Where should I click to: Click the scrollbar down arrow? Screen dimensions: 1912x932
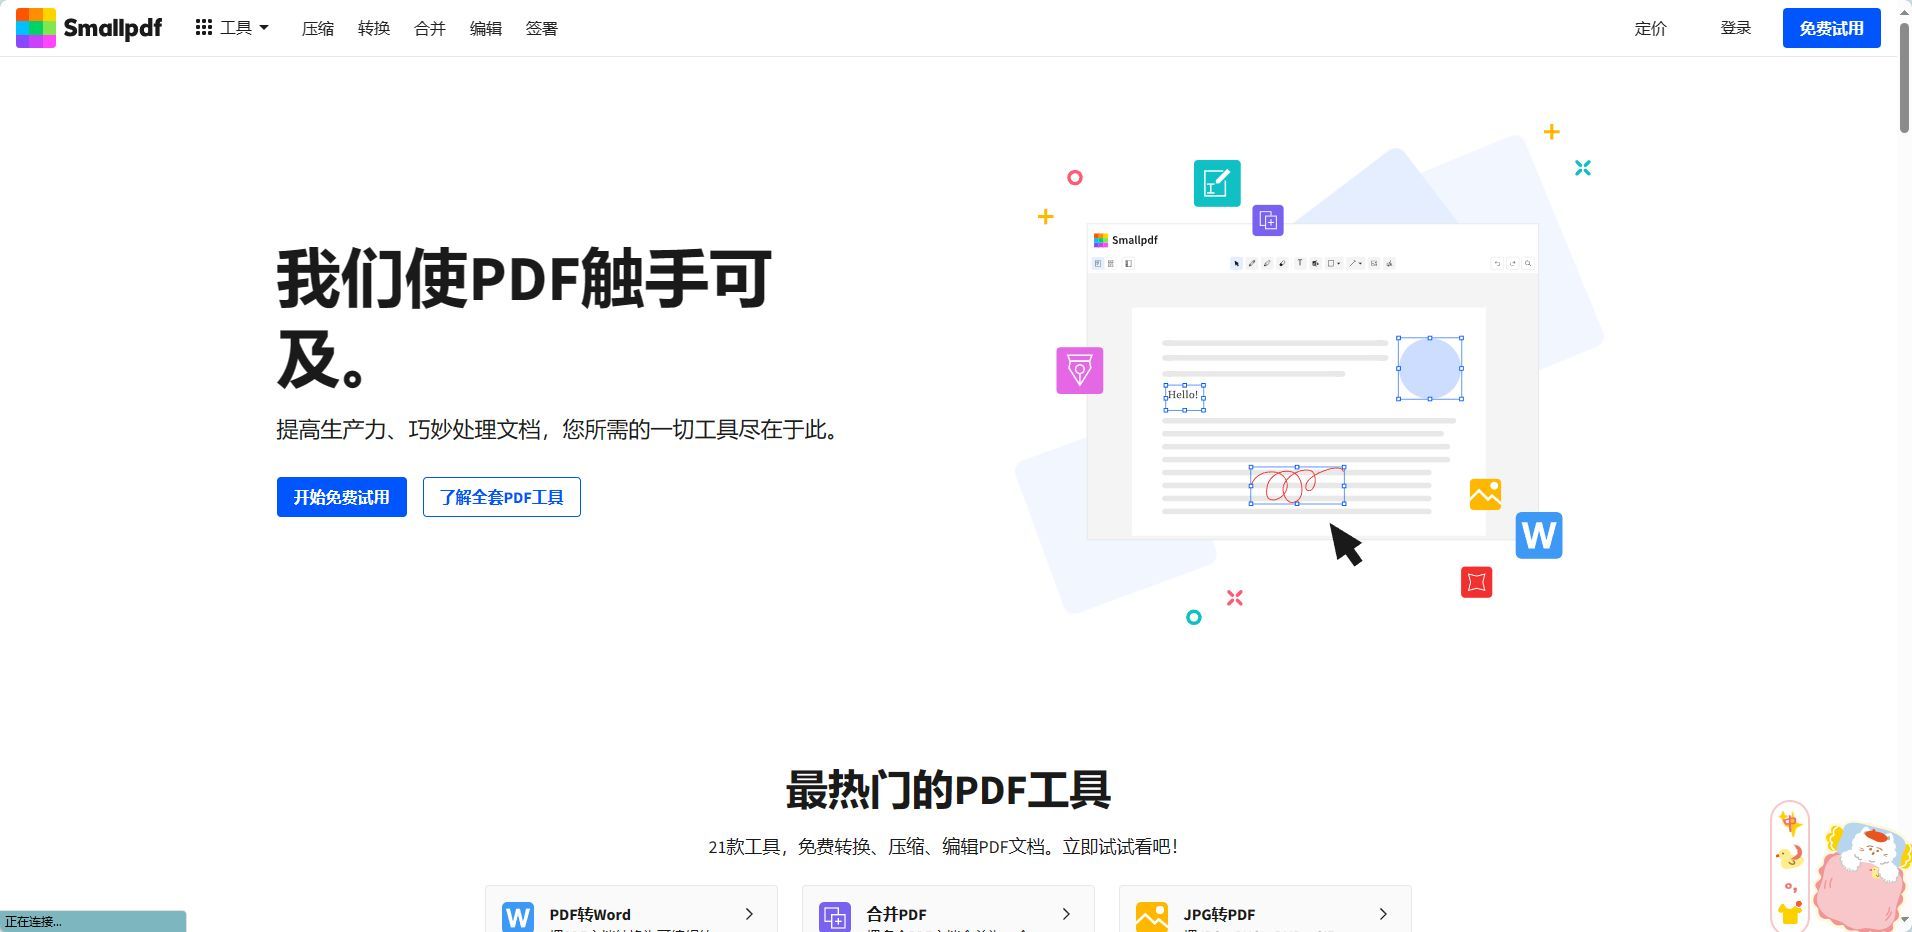[1904, 919]
